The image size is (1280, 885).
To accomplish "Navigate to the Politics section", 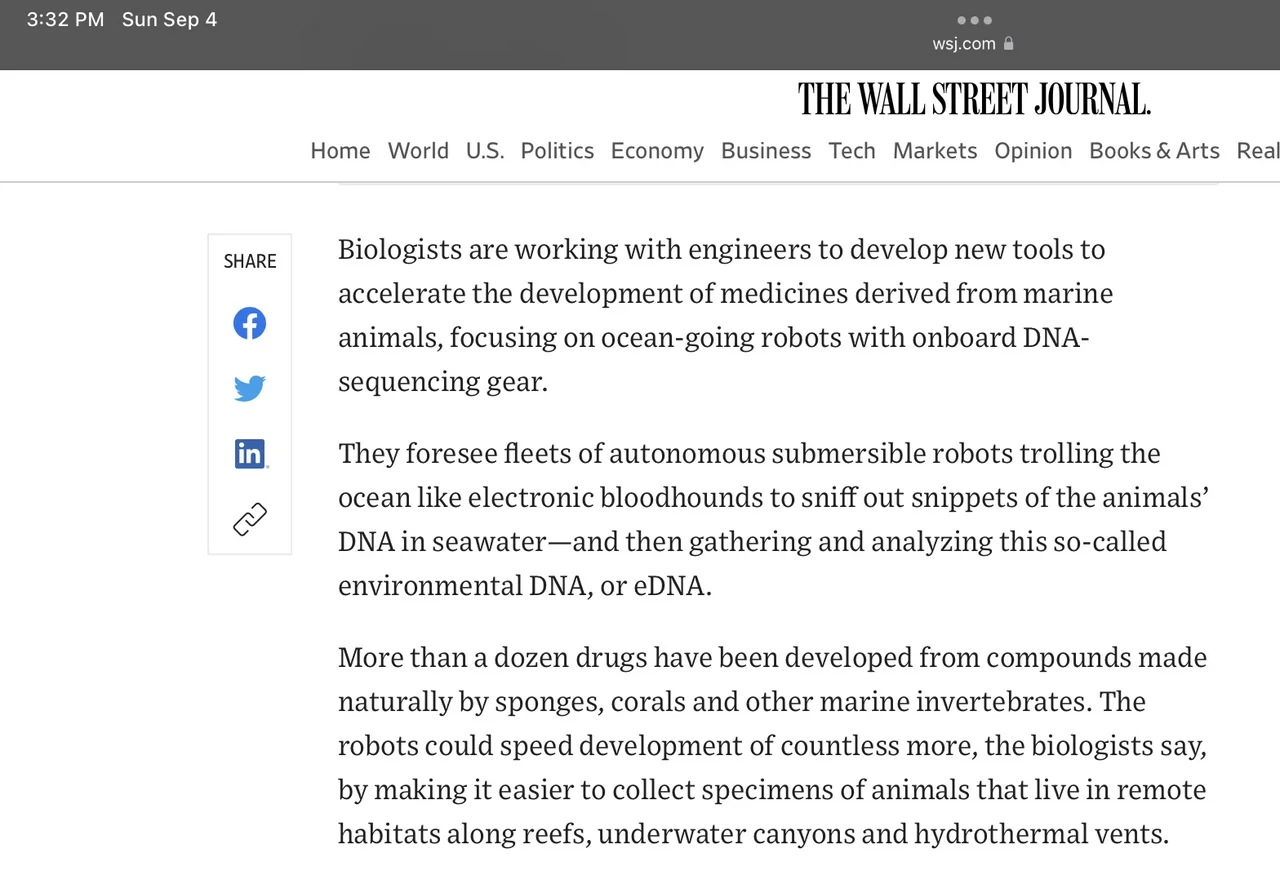I will (x=557, y=151).
